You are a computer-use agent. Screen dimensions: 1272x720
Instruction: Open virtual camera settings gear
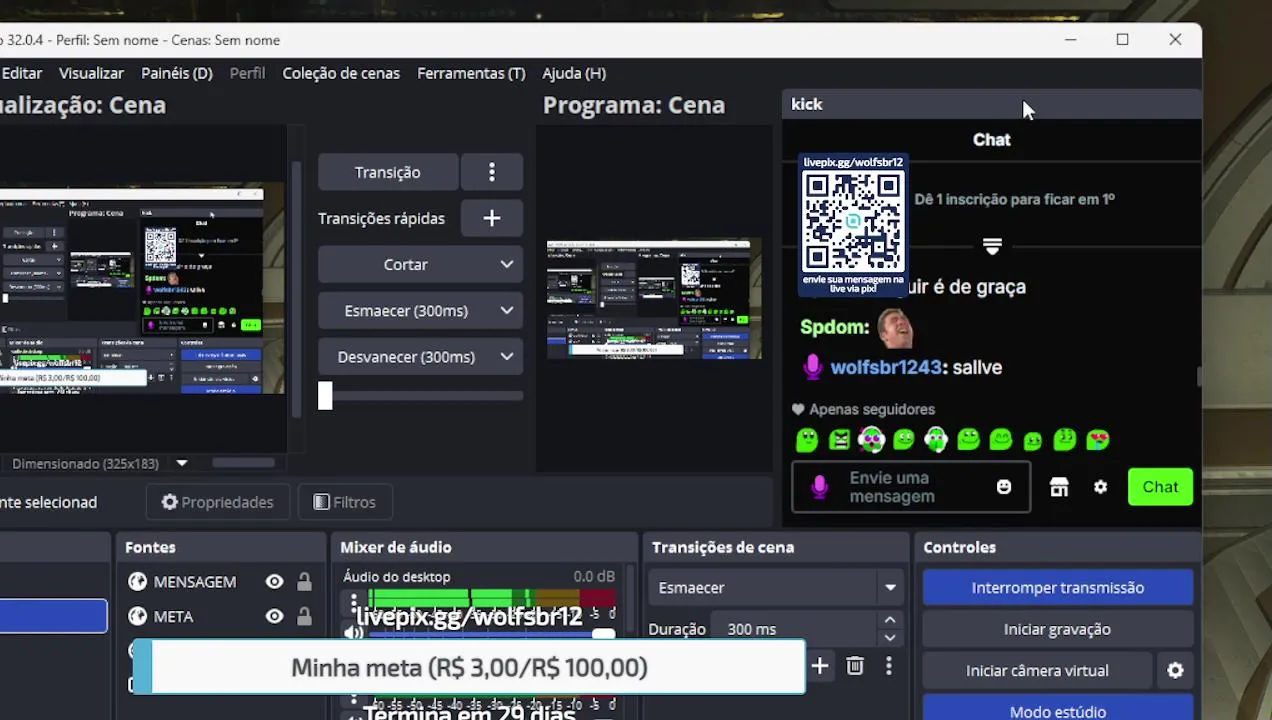click(x=1175, y=671)
